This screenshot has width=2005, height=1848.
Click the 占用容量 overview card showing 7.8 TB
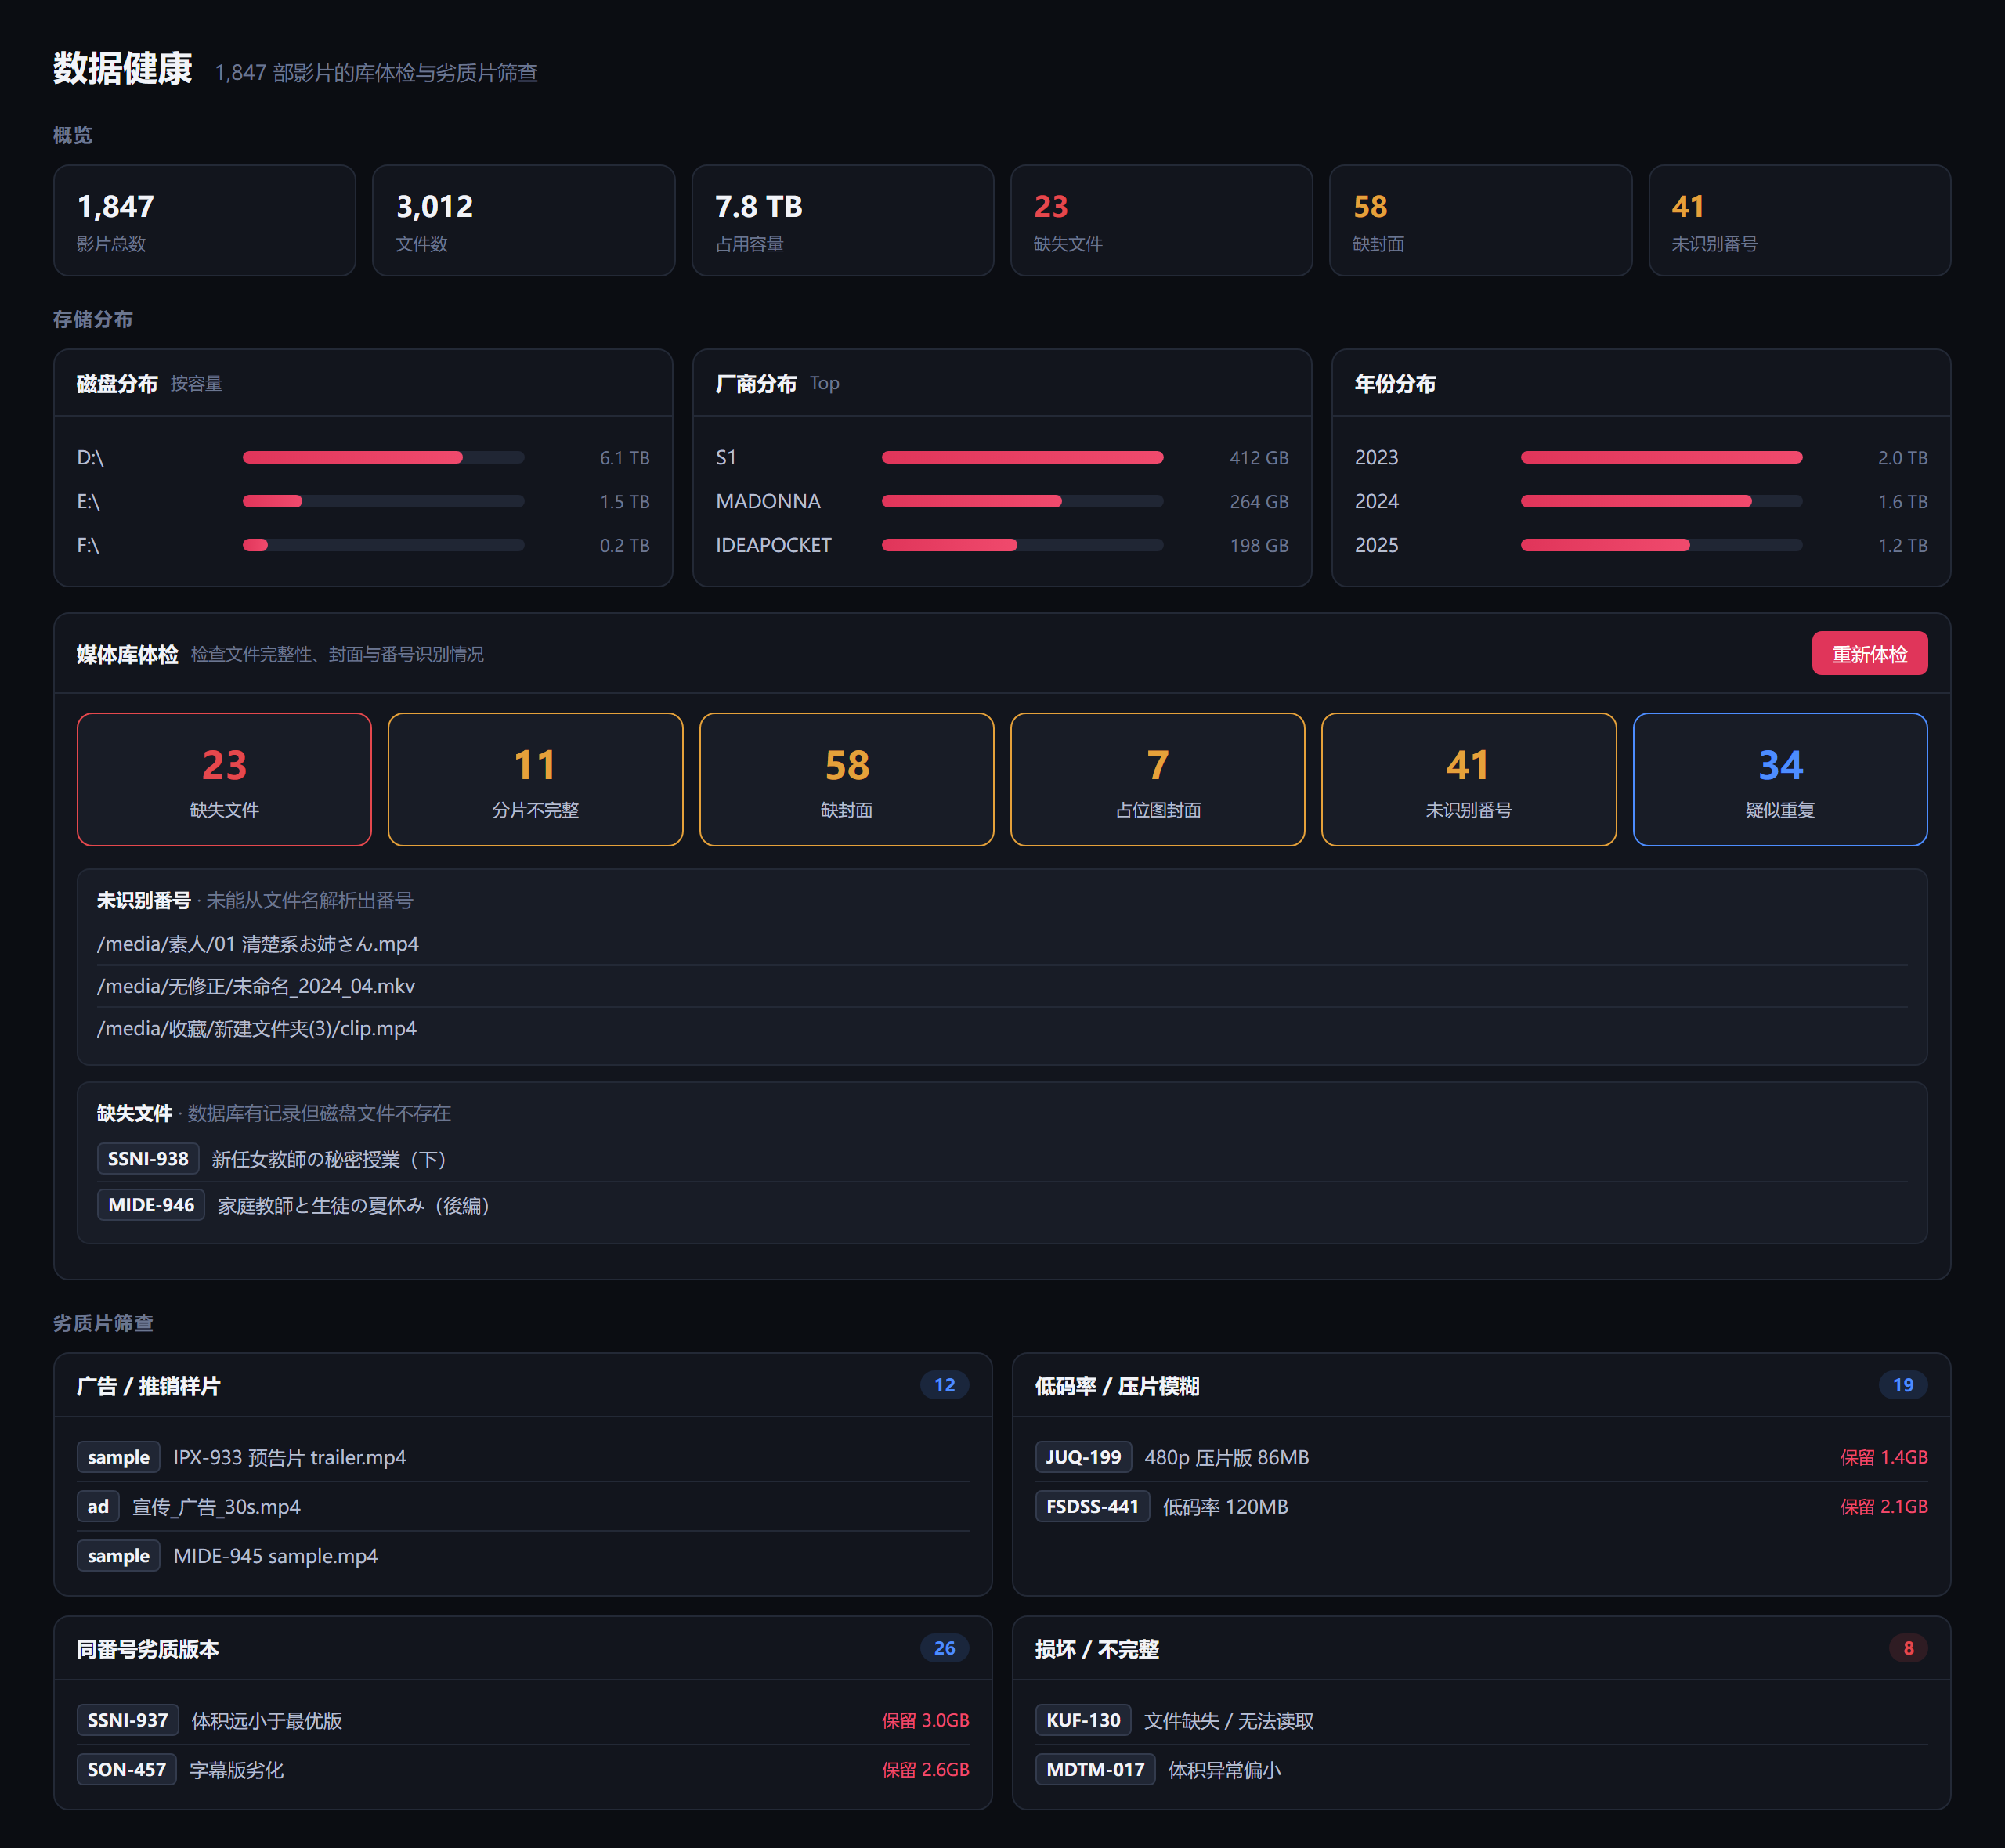[842, 220]
